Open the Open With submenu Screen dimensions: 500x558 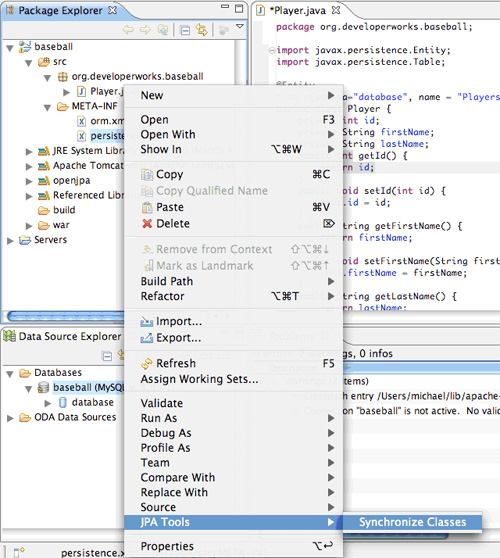(233, 135)
